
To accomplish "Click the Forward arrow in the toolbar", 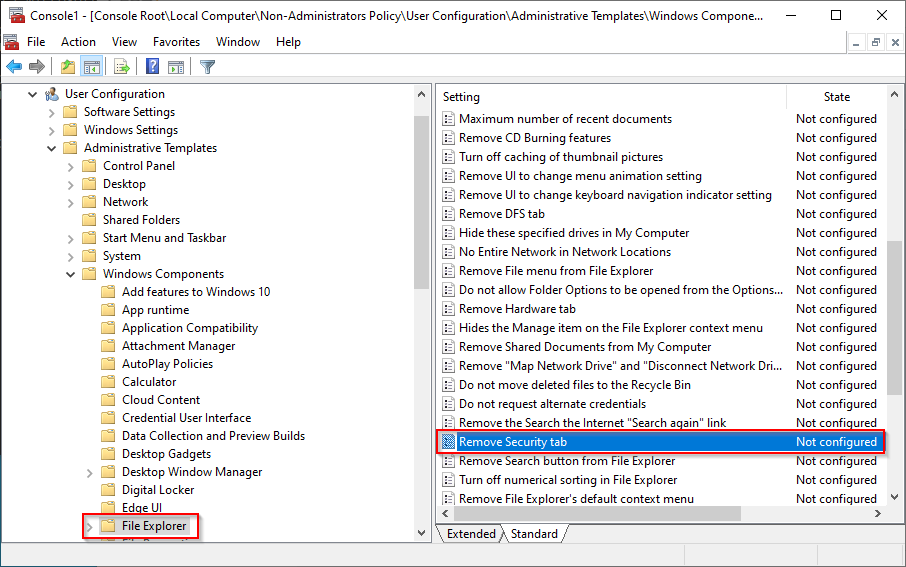I will [37, 67].
